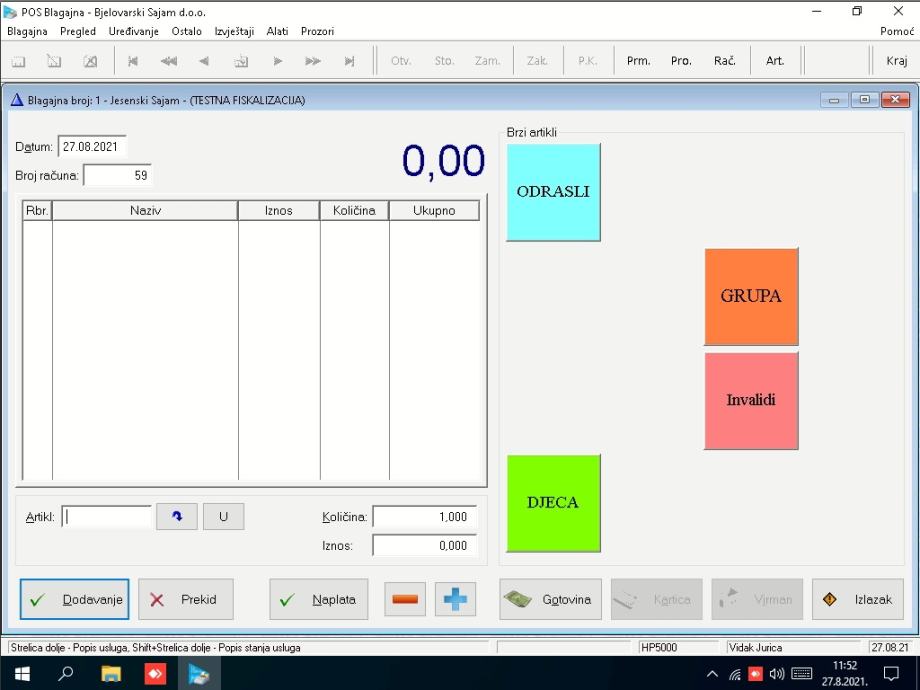Viewport: 920px width, 690px height.
Task: Click the red minus quantity button
Action: coord(405,599)
